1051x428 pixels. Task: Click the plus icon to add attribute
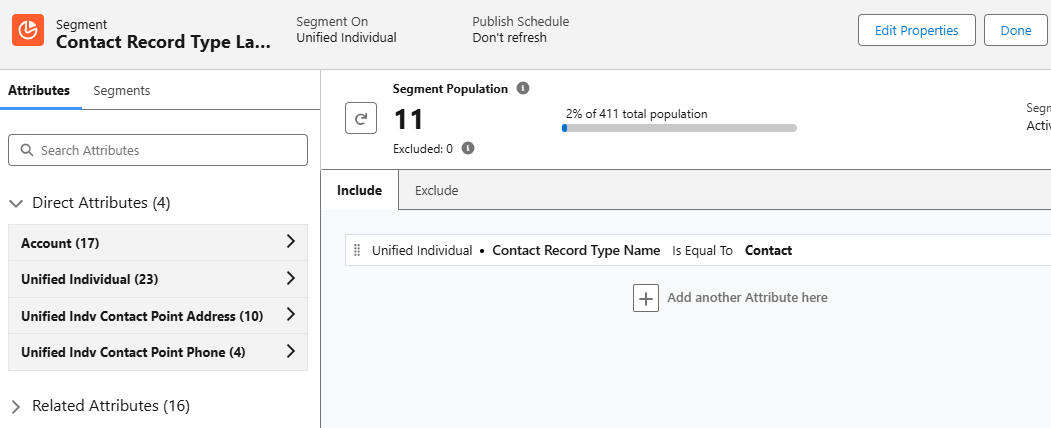pyautogui.click(x=646, y=298)
